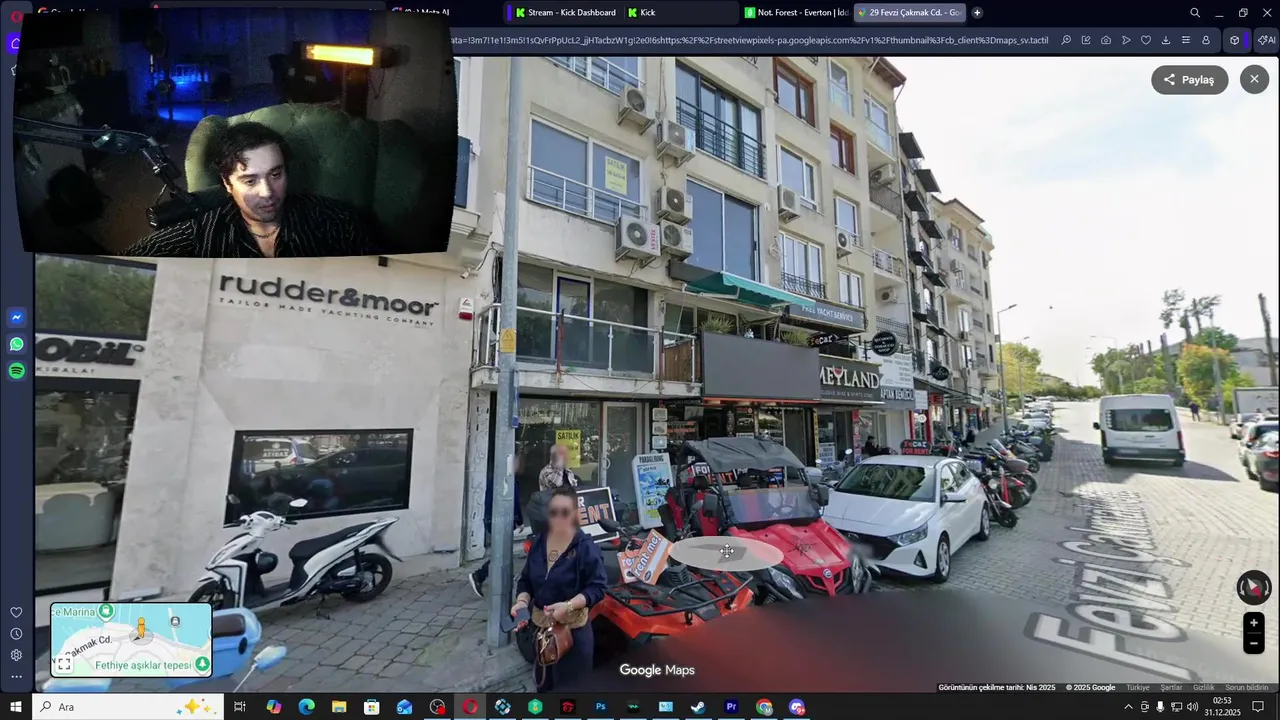This screenshot has height=720, width=1280.
Task: Select the 29 Fevzi Çakmak Cd. tab
Action: coord(912,12)
